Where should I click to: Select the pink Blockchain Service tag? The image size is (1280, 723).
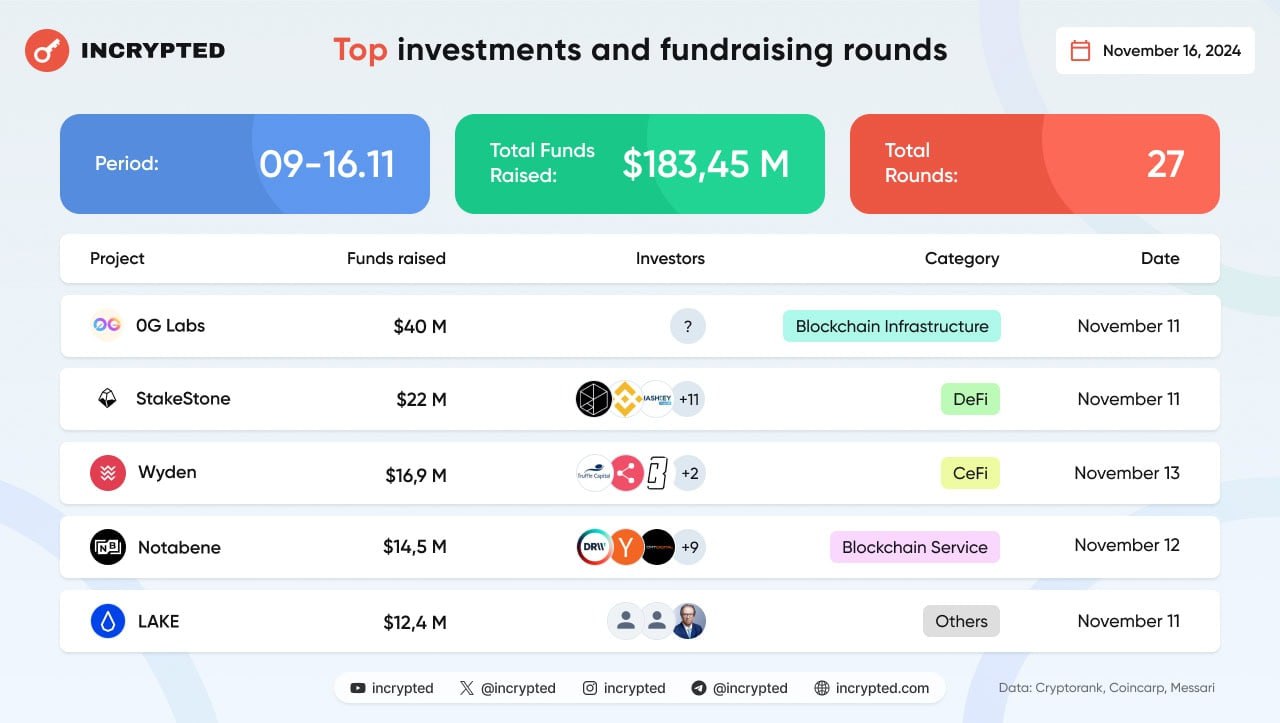pyautogui.click(x=915, y=547)
